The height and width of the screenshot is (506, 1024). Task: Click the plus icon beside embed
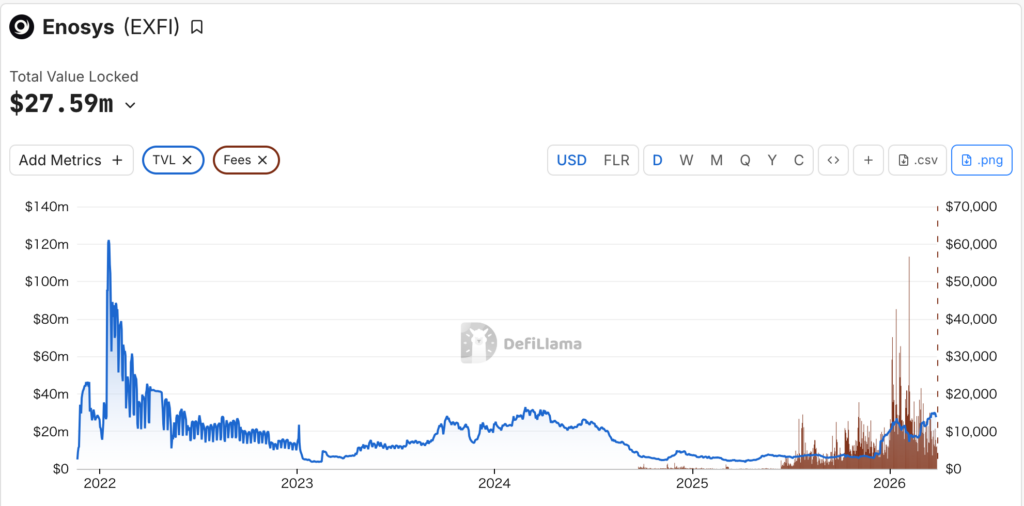click(867, 160)
